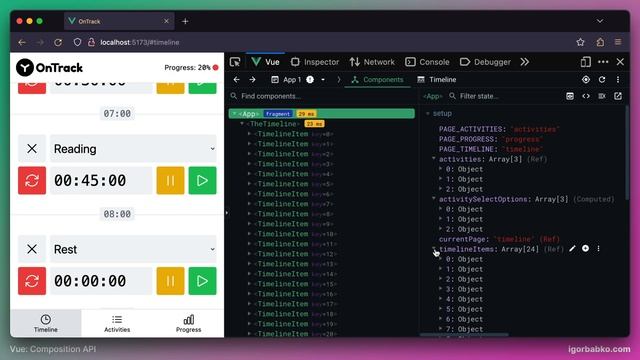Reset the 00:45:00 timer
This screenshot has width=640, height=360.
pos(32,180)
